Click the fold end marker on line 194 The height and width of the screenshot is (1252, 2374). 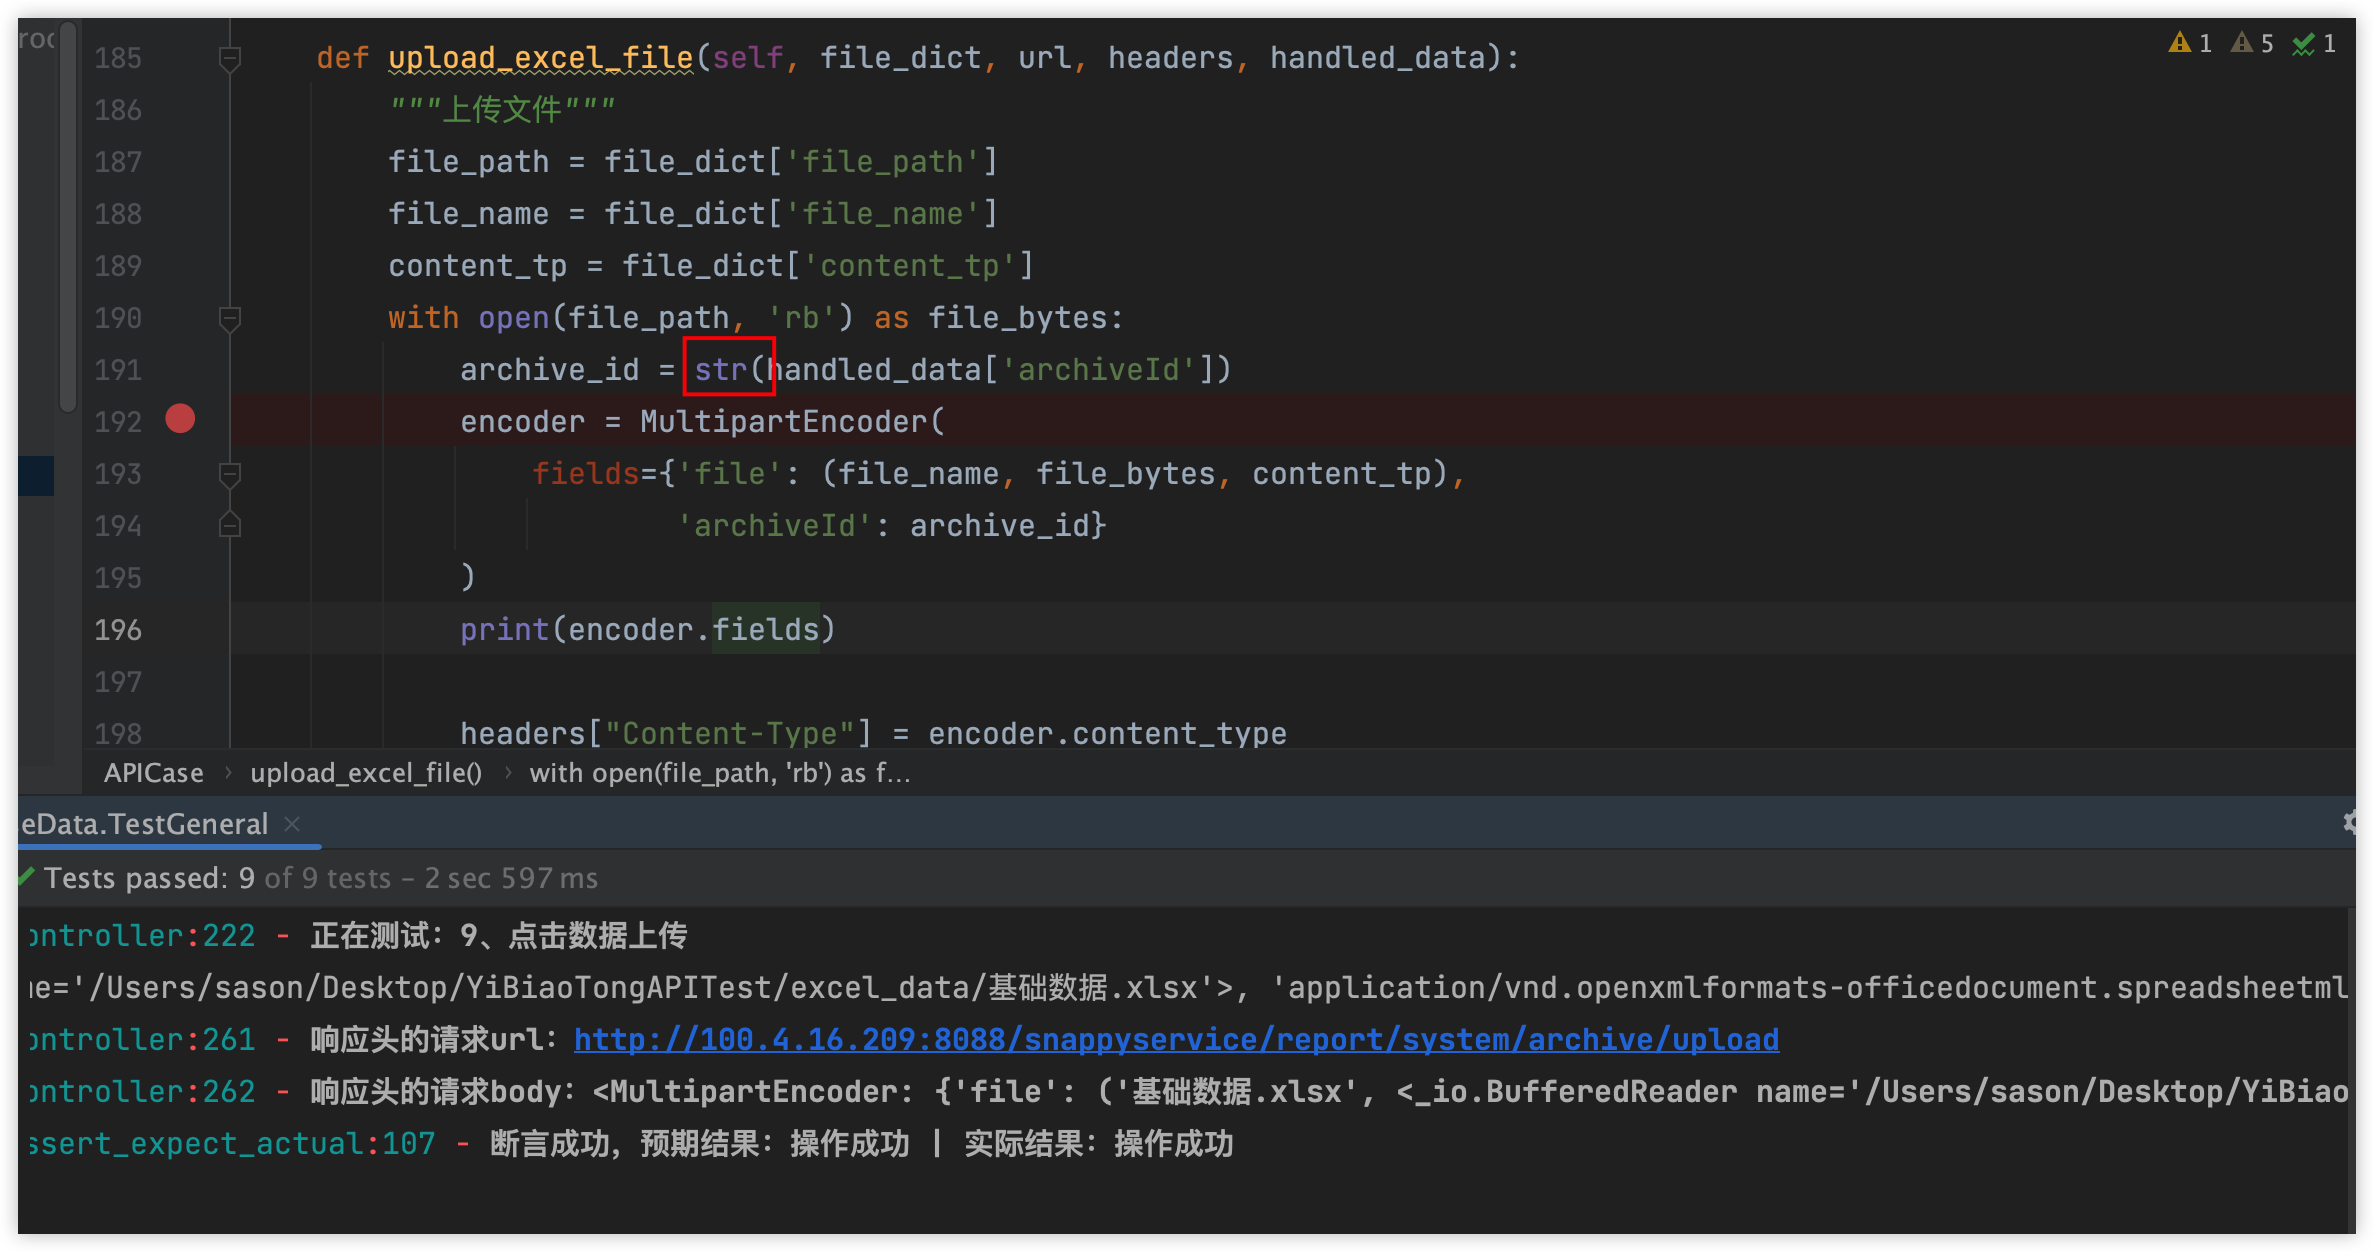(229, 526)
